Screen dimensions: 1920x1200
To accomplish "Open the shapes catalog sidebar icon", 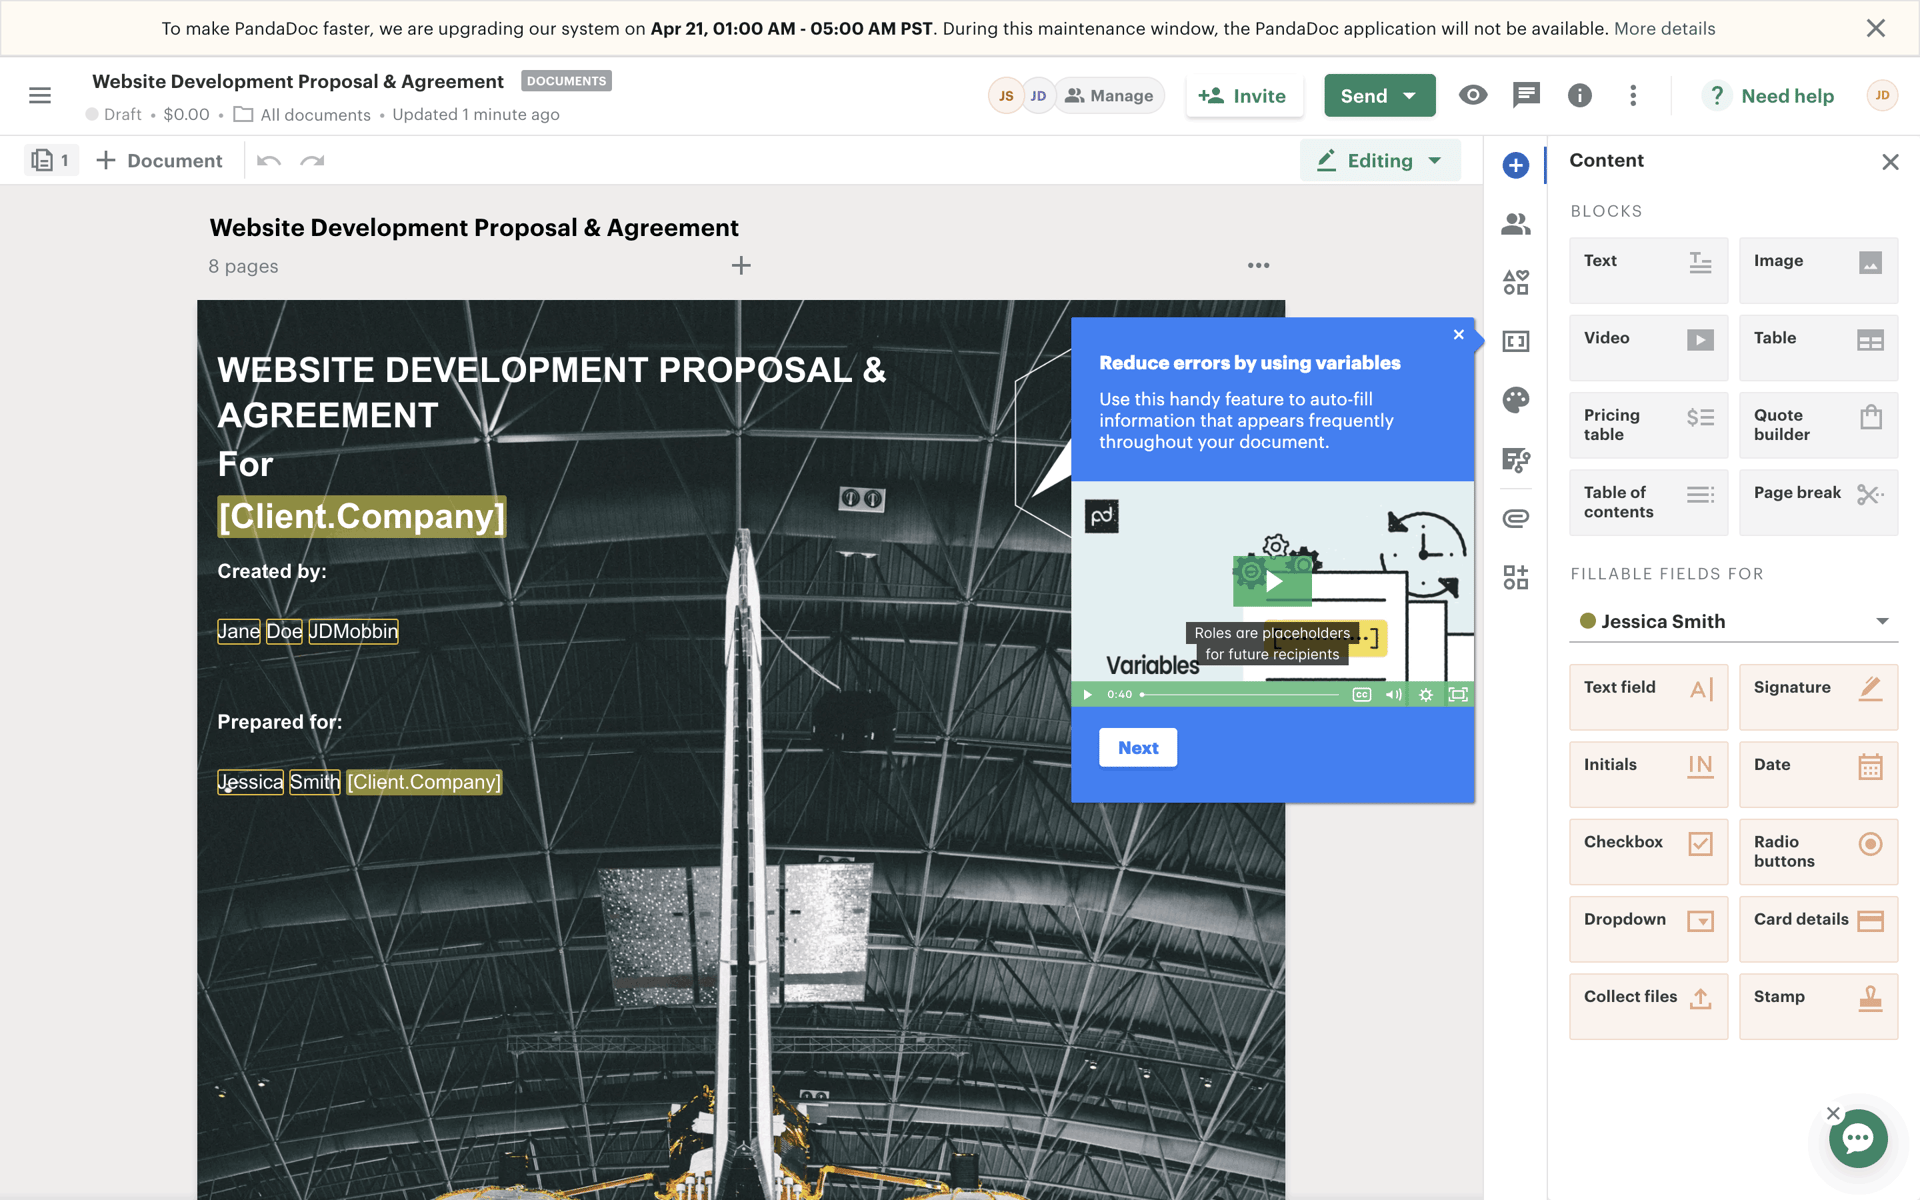I will point(1516,282).
